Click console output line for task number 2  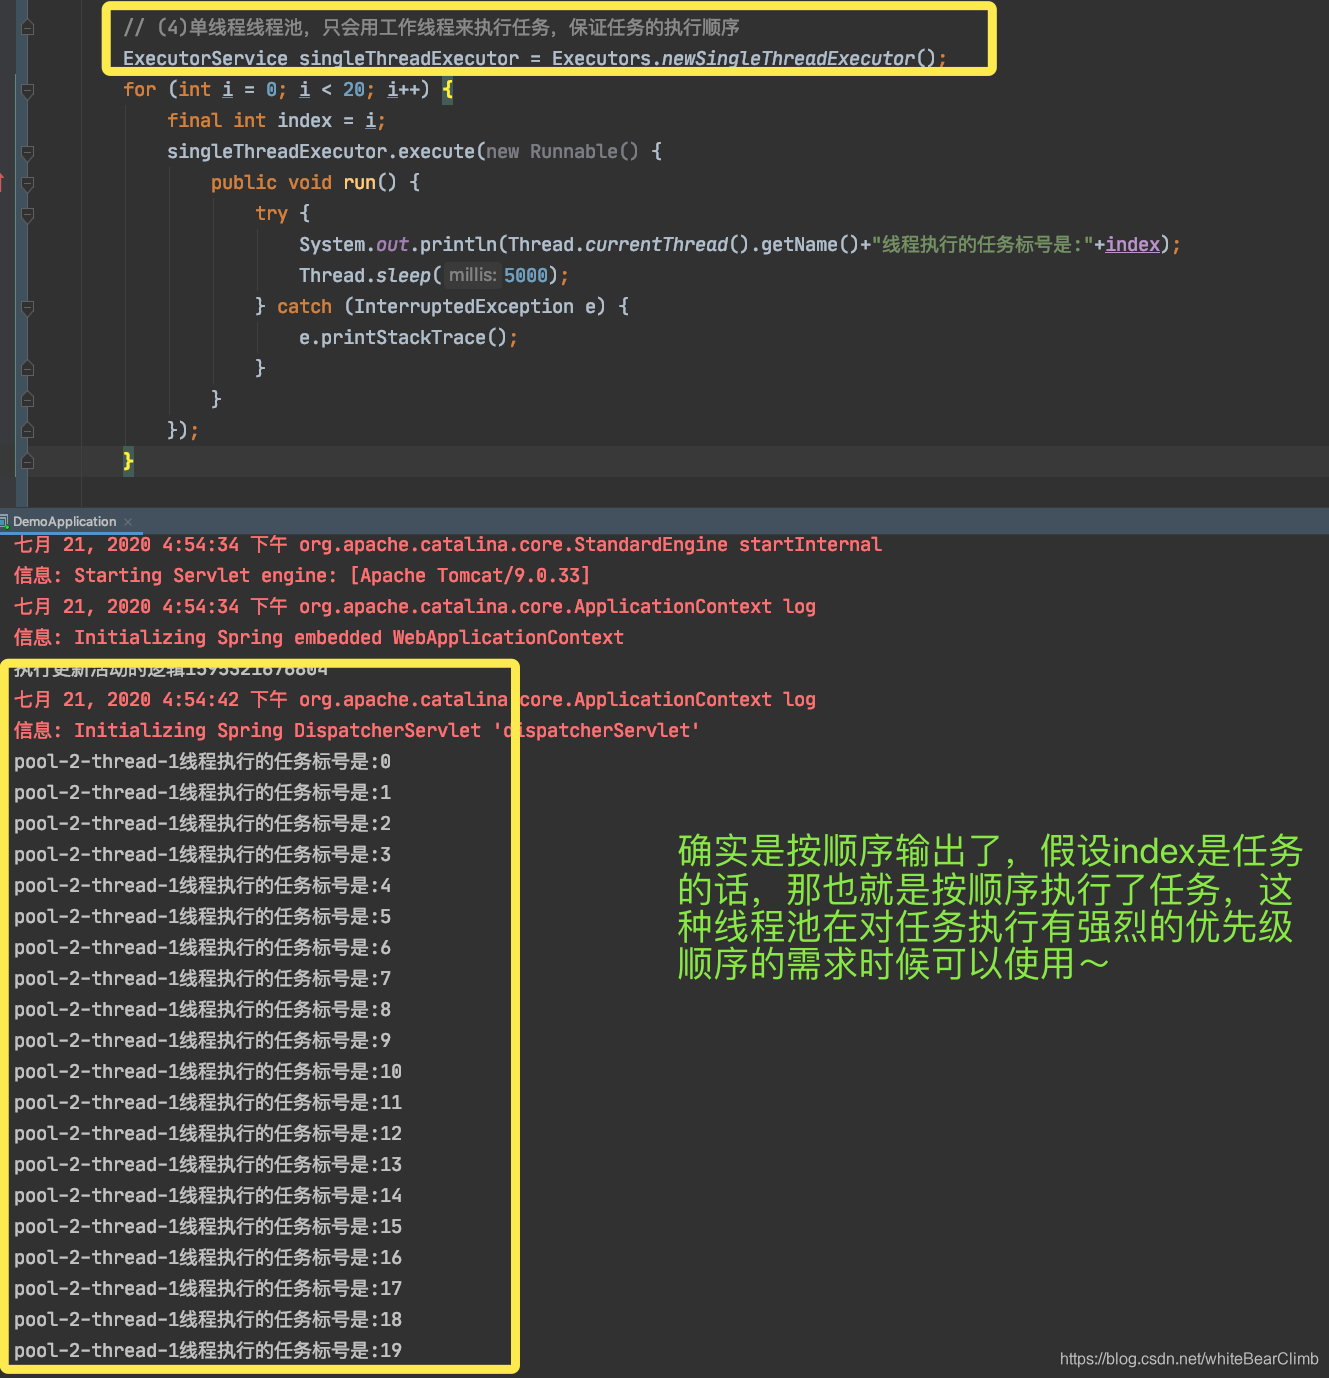202,824
